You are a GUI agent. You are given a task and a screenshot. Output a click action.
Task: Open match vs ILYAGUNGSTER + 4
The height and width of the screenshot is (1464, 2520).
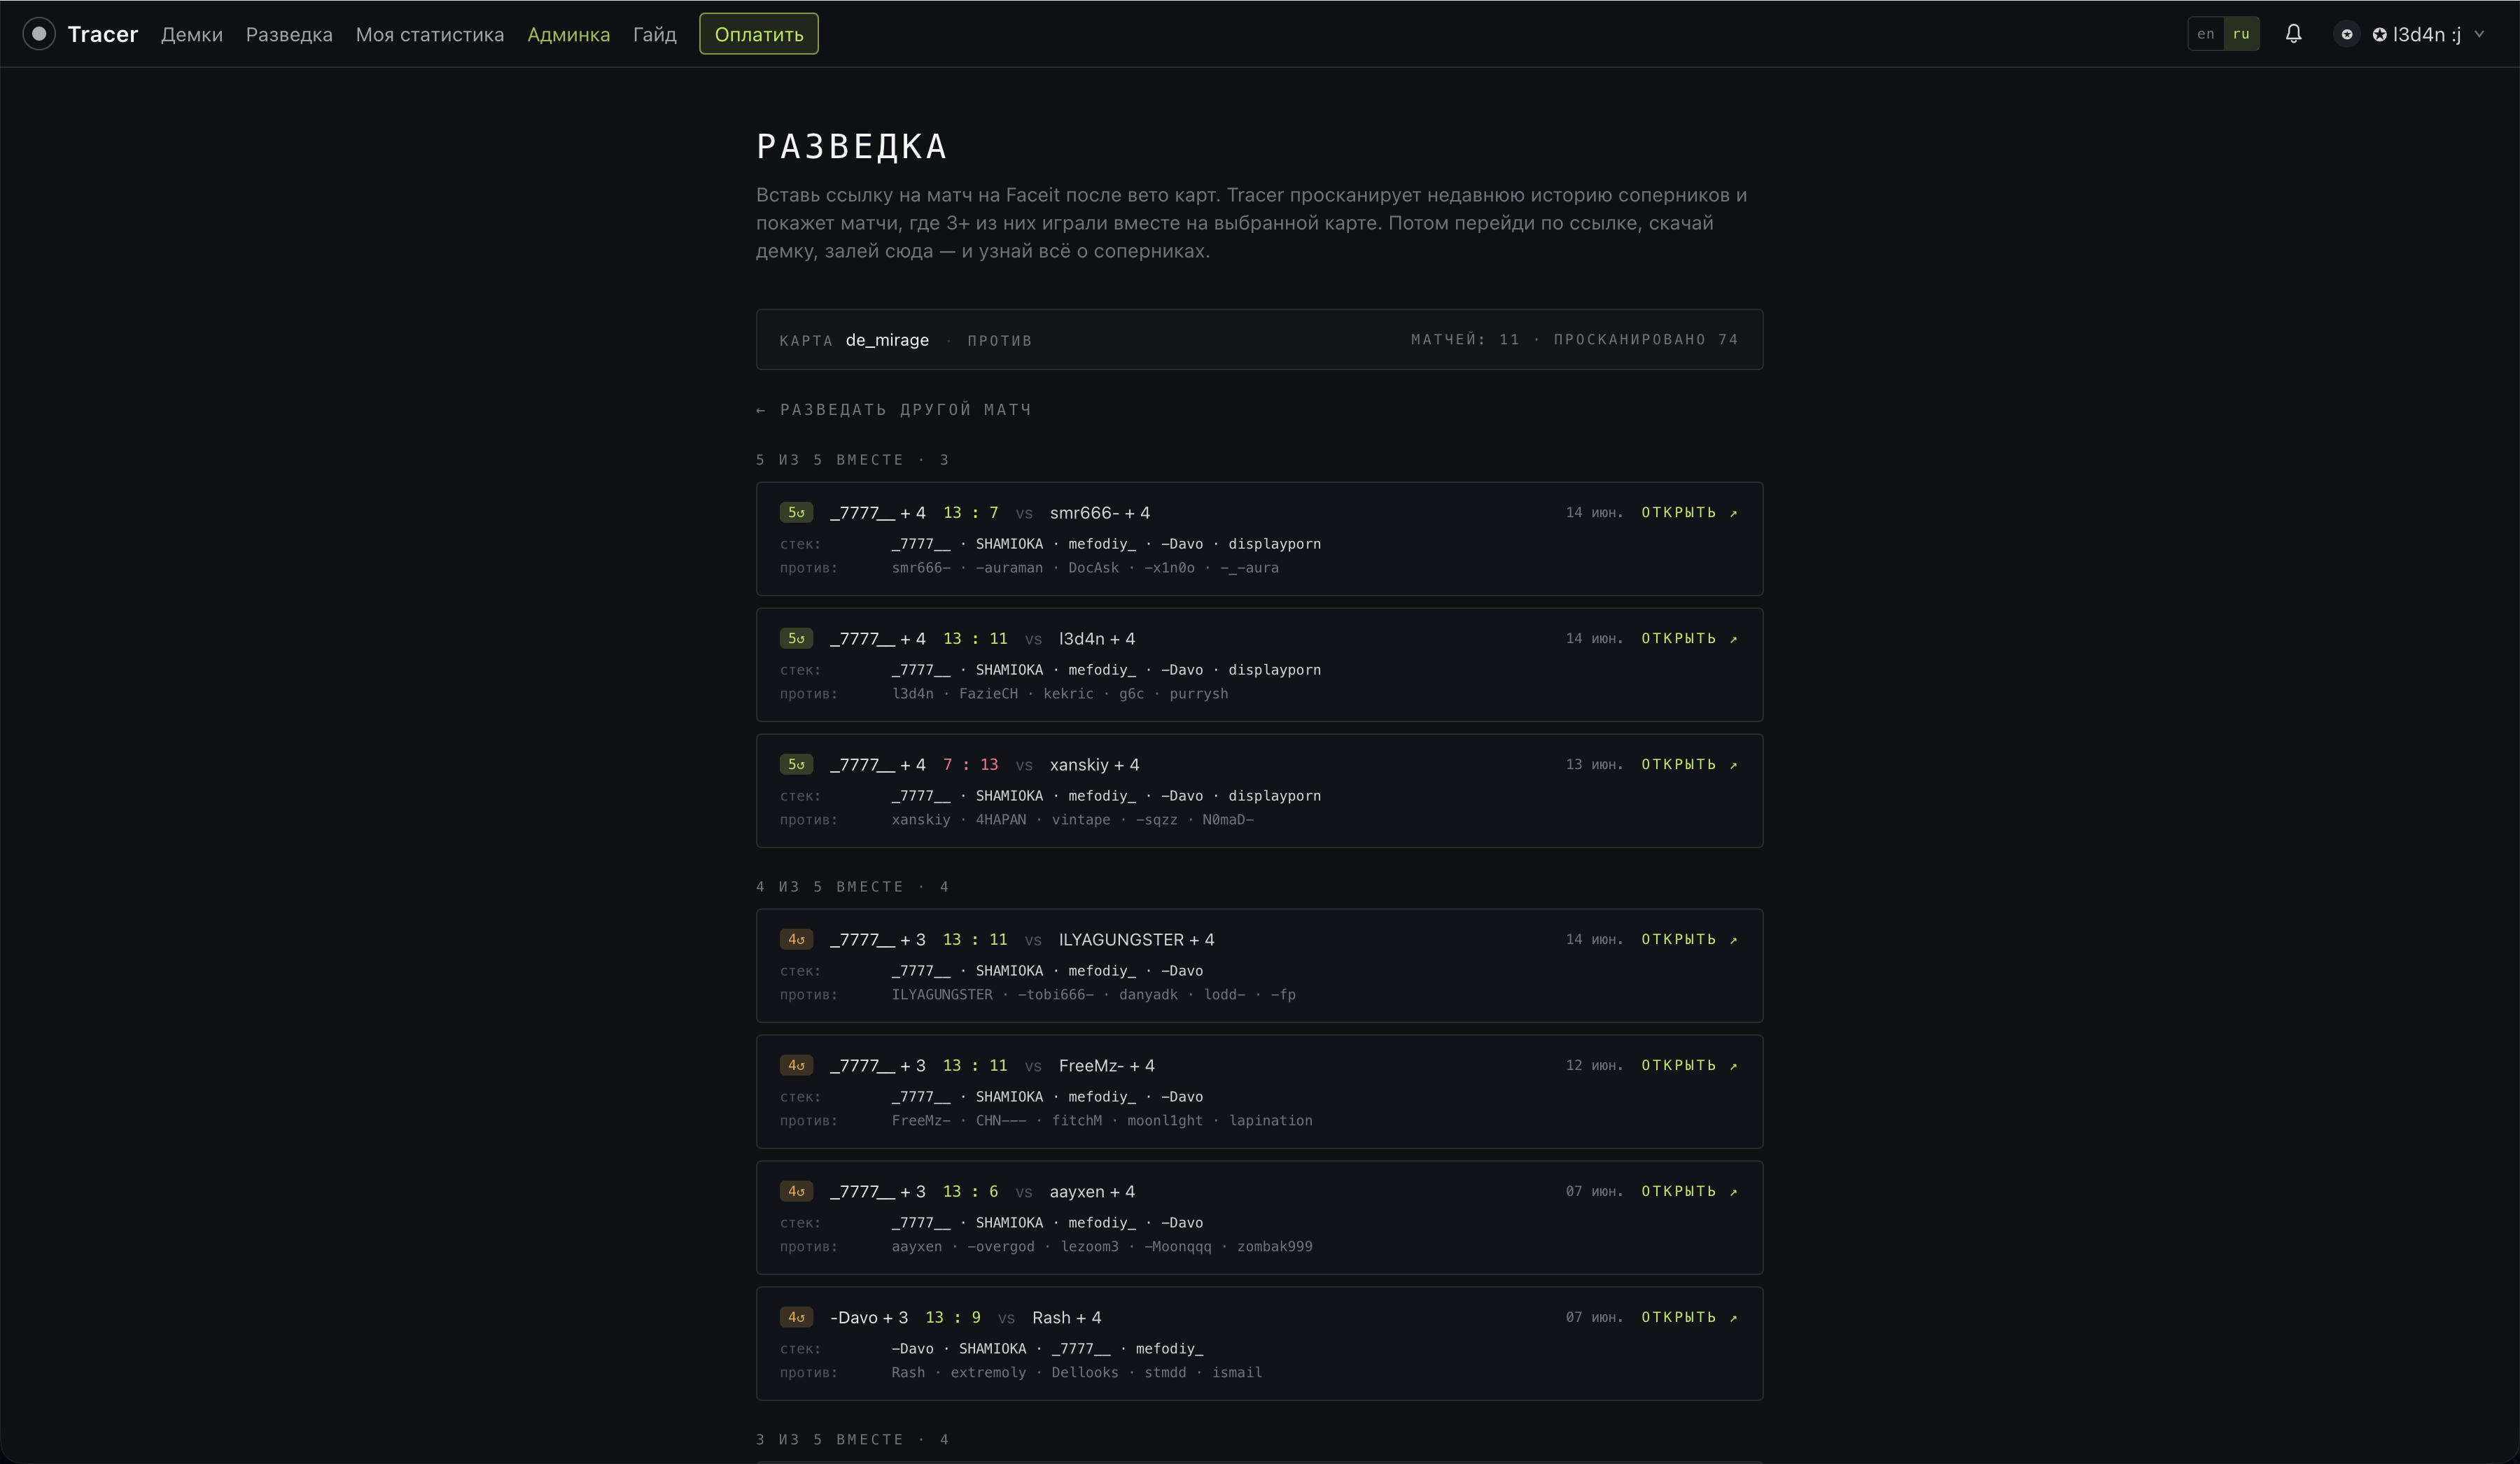pos(1689,940)
